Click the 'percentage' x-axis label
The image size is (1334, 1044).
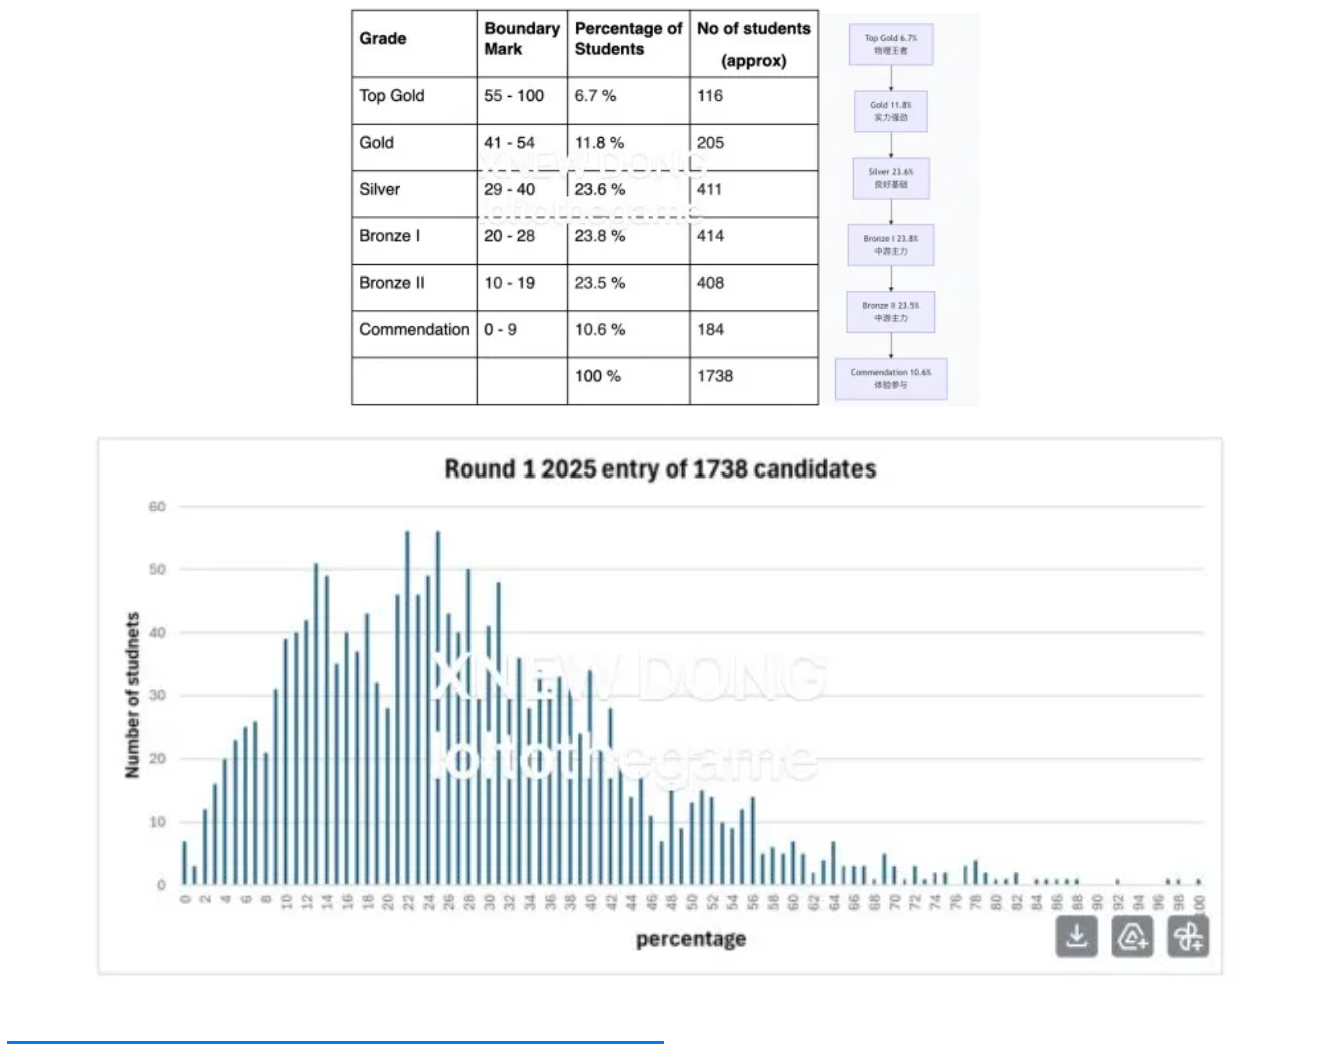[691, 939]
